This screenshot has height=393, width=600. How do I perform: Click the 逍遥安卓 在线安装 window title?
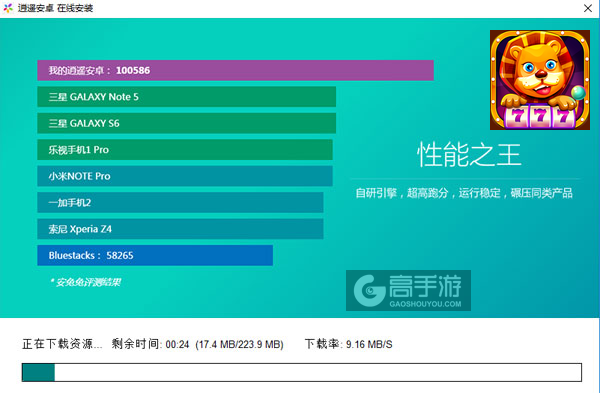55,8
